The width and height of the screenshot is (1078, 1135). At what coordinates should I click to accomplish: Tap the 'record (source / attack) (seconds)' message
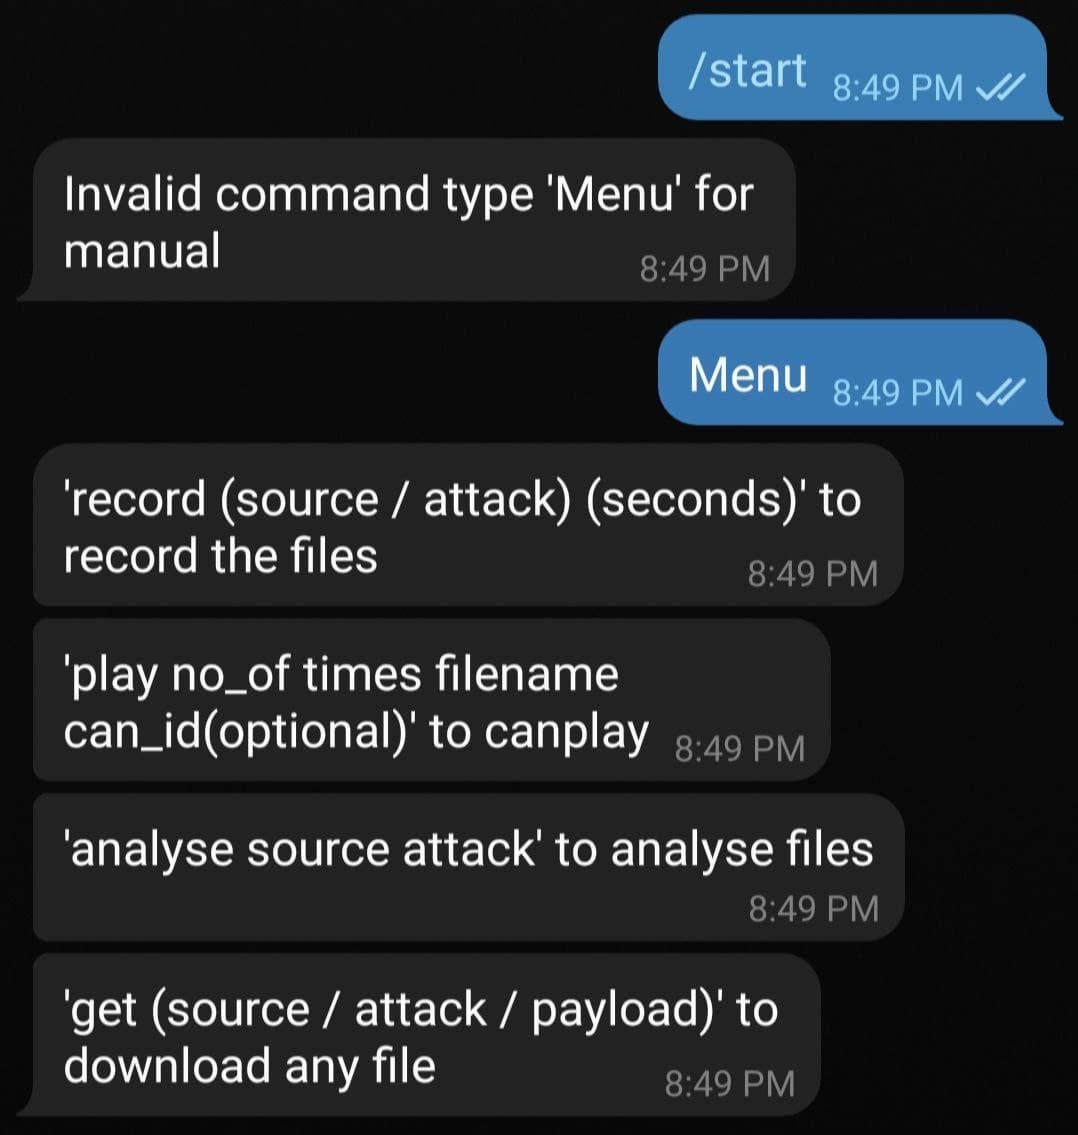pos(468,526)
